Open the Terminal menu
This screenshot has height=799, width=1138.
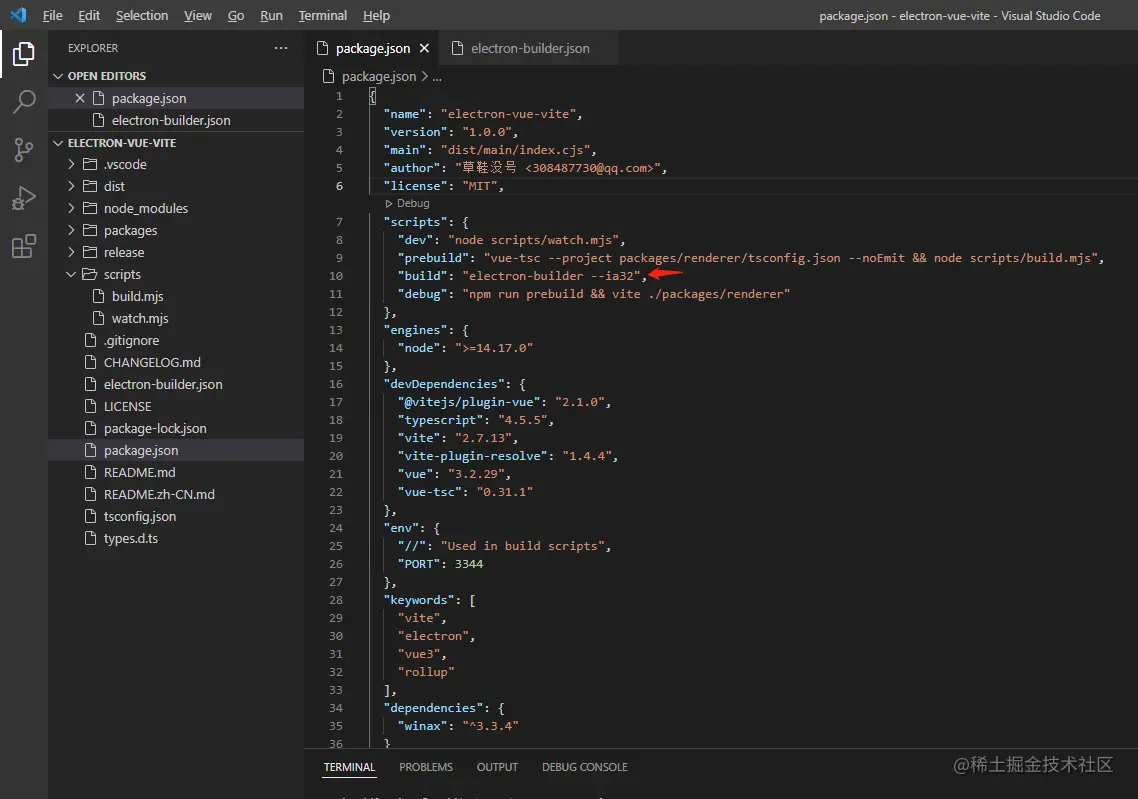tap(322, 15)
